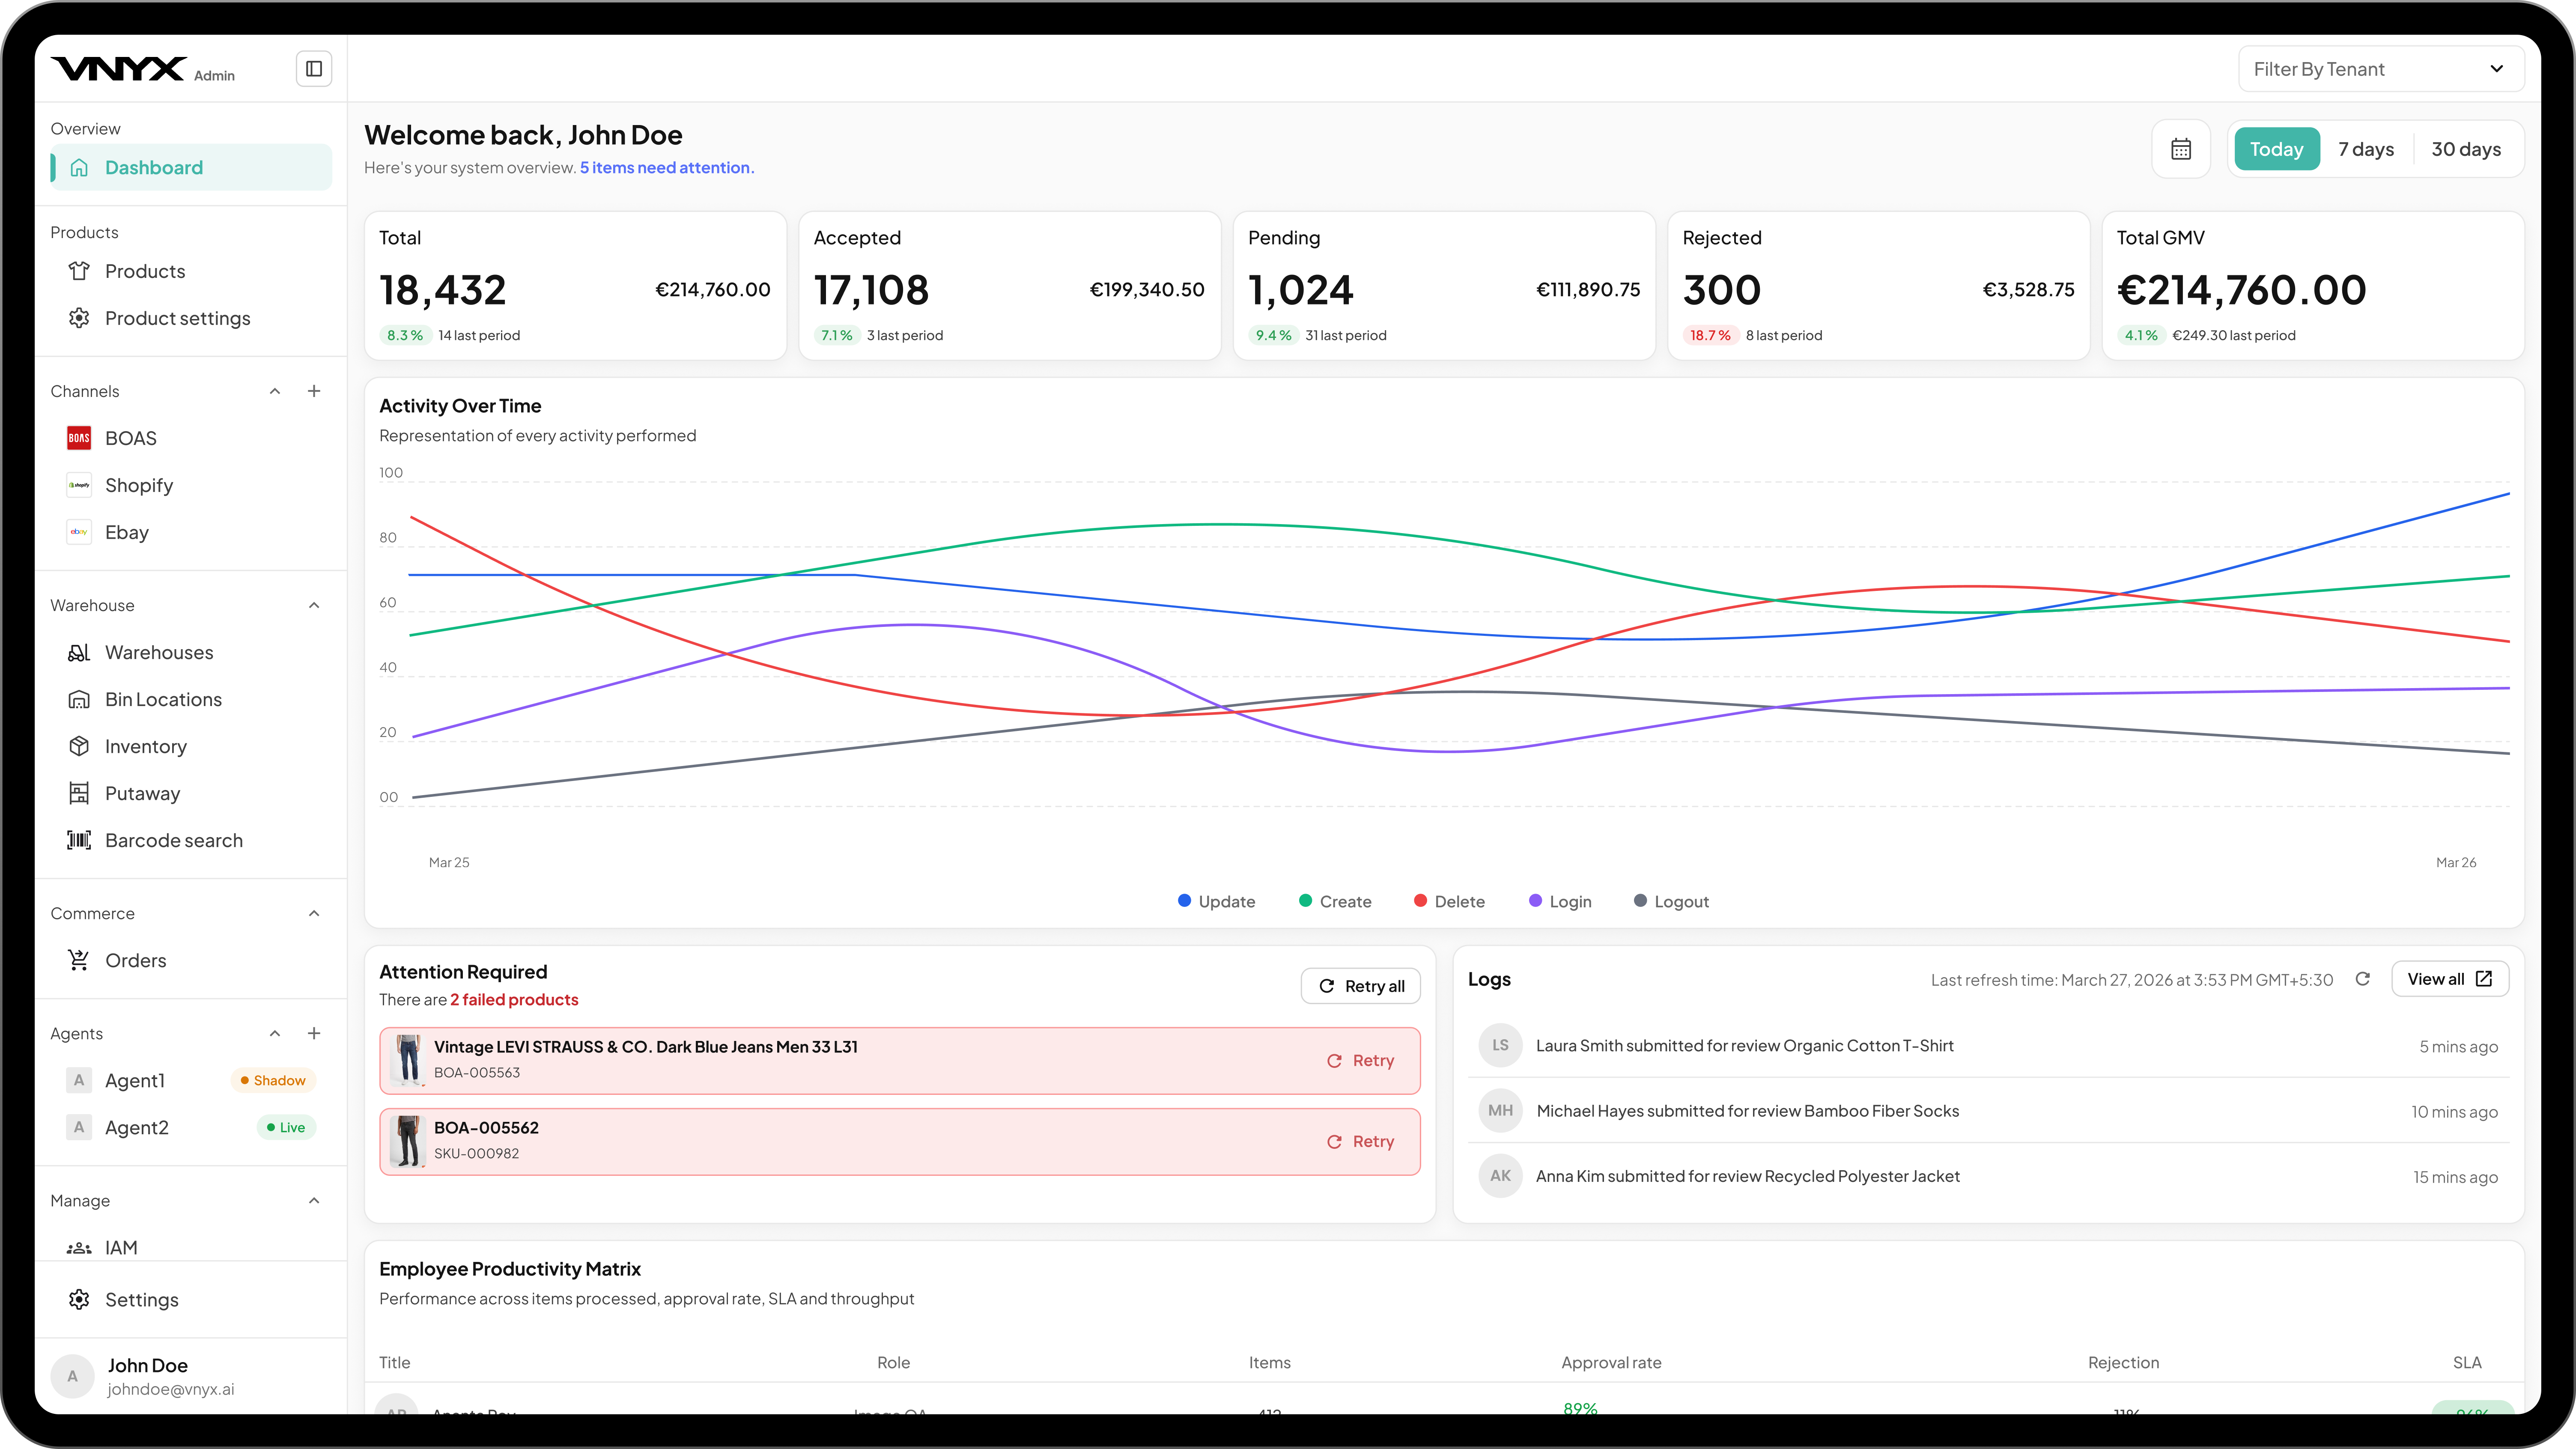Retry the BOA-005562 failed product
This screenshot has width=2576, height=1449.
click(x=1360, y=1142)
